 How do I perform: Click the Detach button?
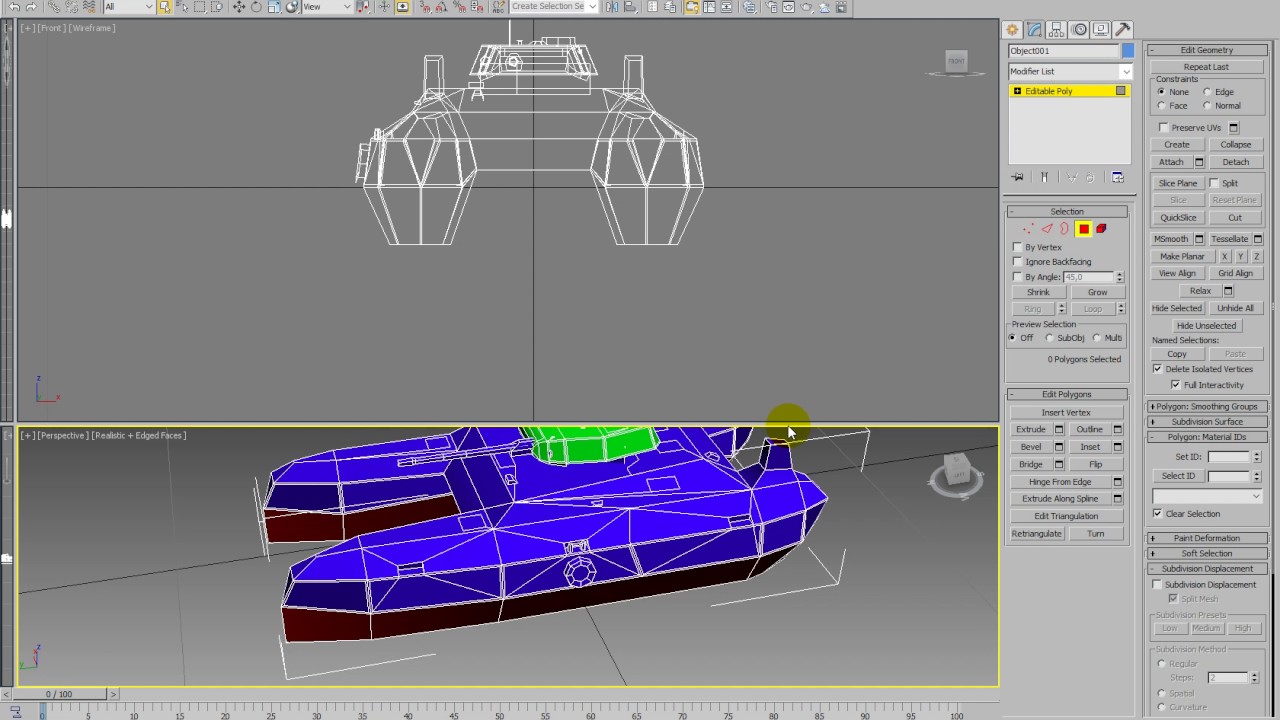[1235, 162]
